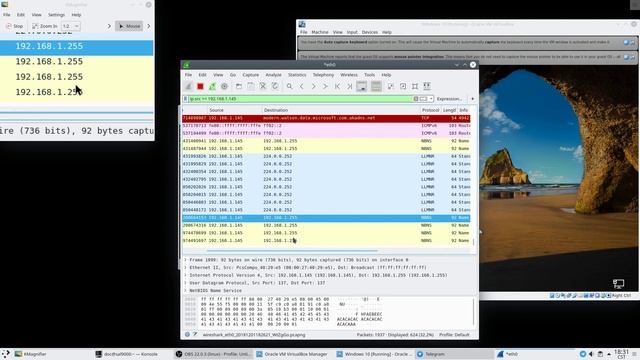Click the ip.src display filter field

[x=300, y=99]
